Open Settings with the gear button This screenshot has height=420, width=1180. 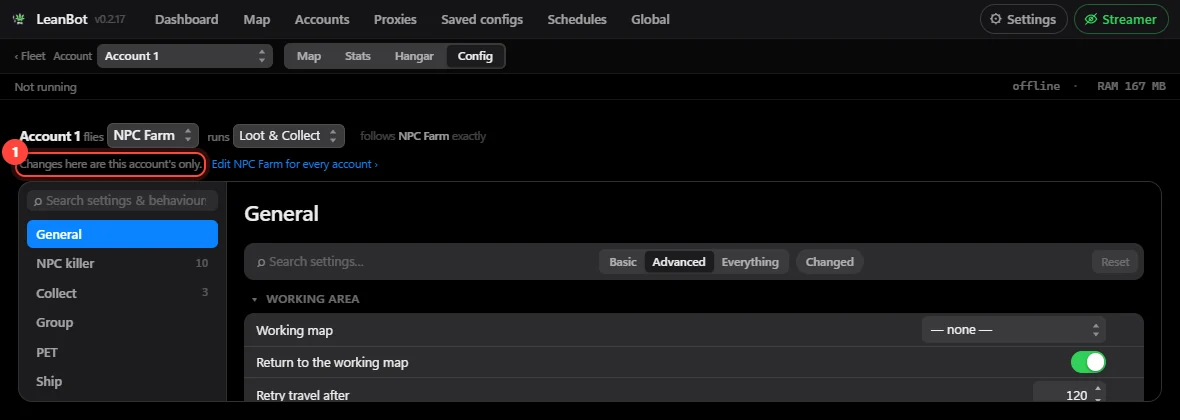[1023, 20]
